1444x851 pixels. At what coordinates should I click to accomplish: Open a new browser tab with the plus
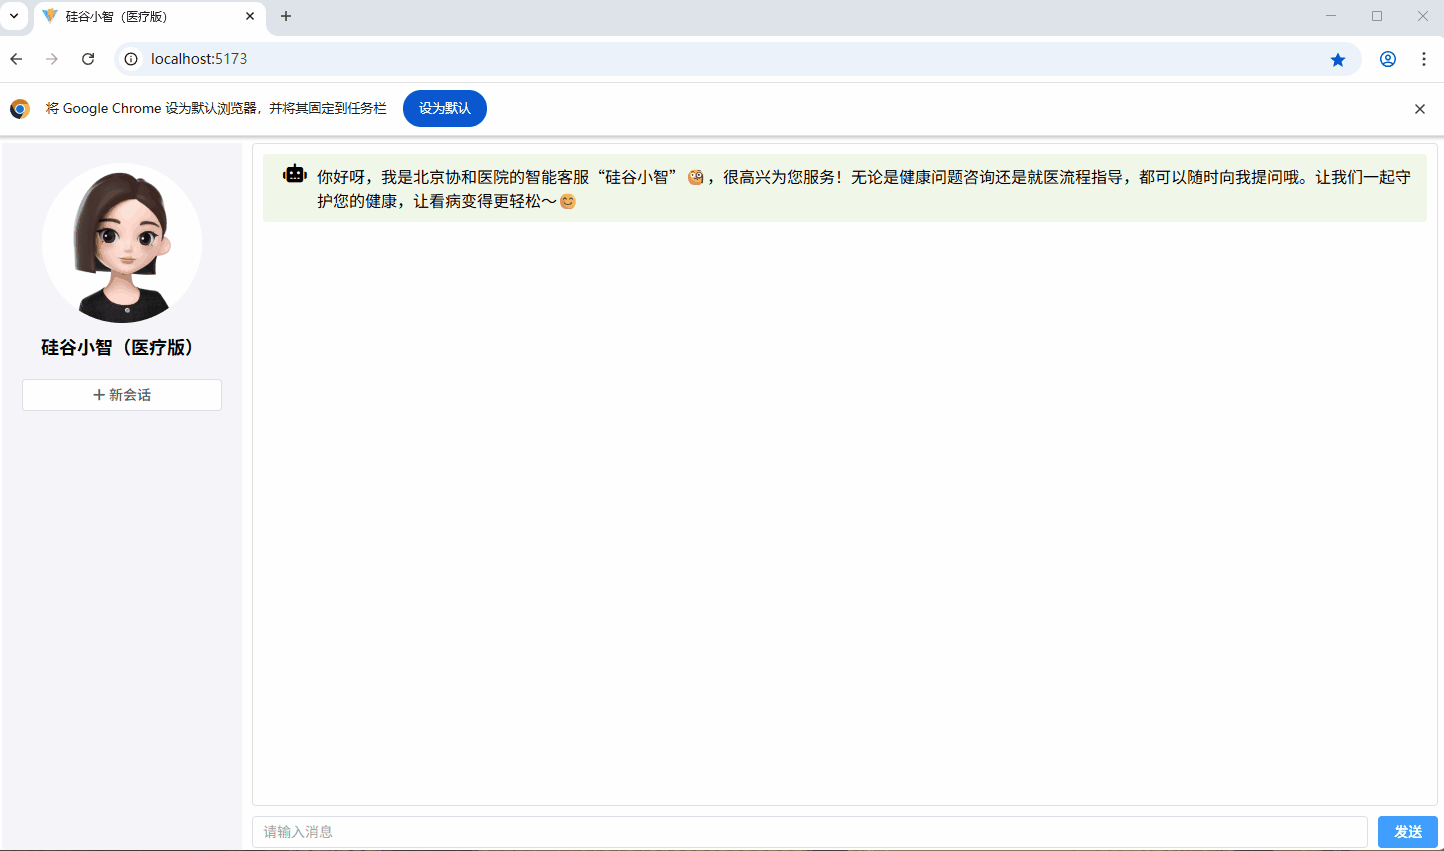(x=286, y=16)
